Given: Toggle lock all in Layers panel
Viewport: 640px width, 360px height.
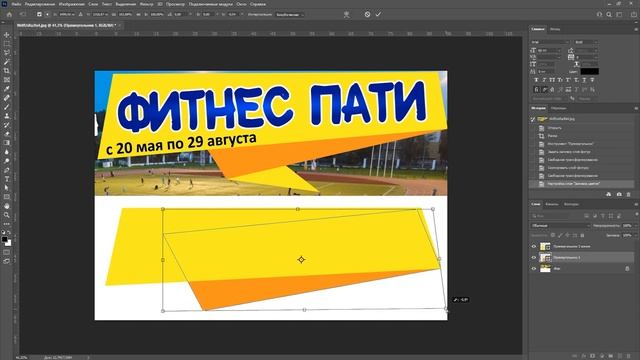Looking at the screenshot, I should click(x=582, y=236).
